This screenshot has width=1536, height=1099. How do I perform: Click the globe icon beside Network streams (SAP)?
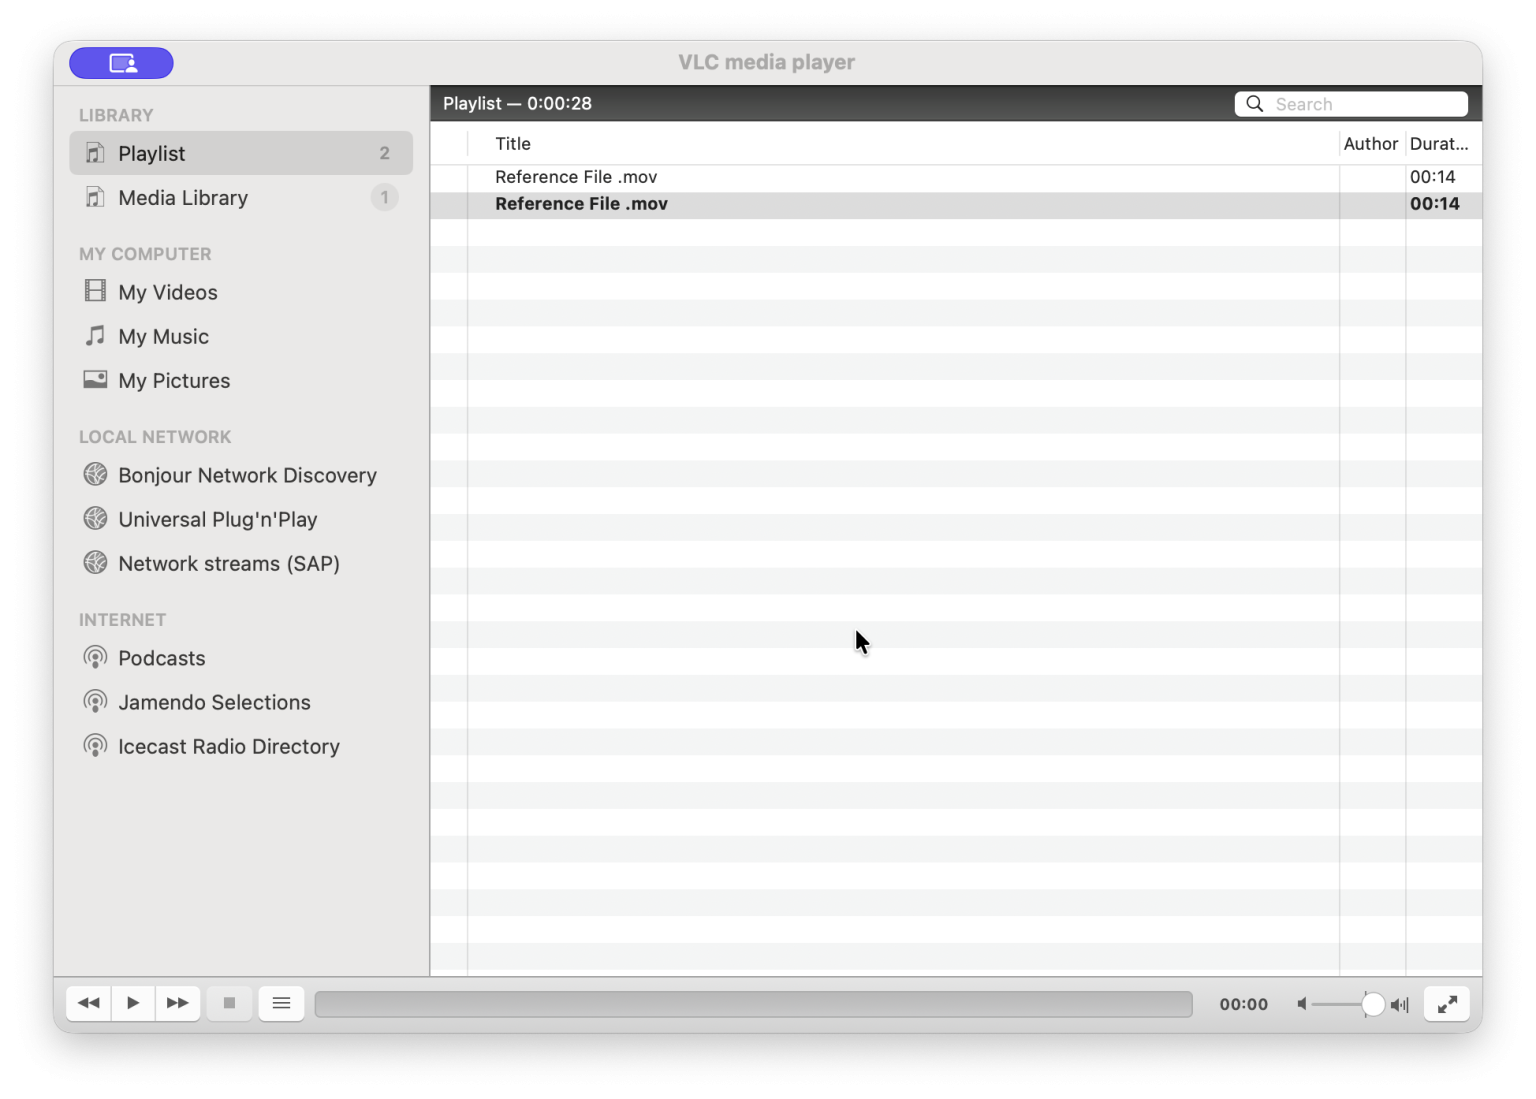(x=95, y=562)
